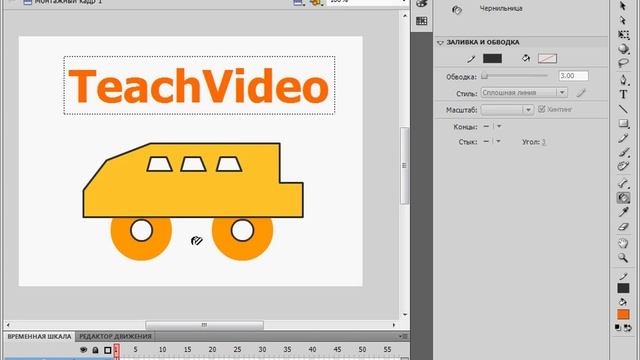Click the swap colors icon

pos(628,327)
